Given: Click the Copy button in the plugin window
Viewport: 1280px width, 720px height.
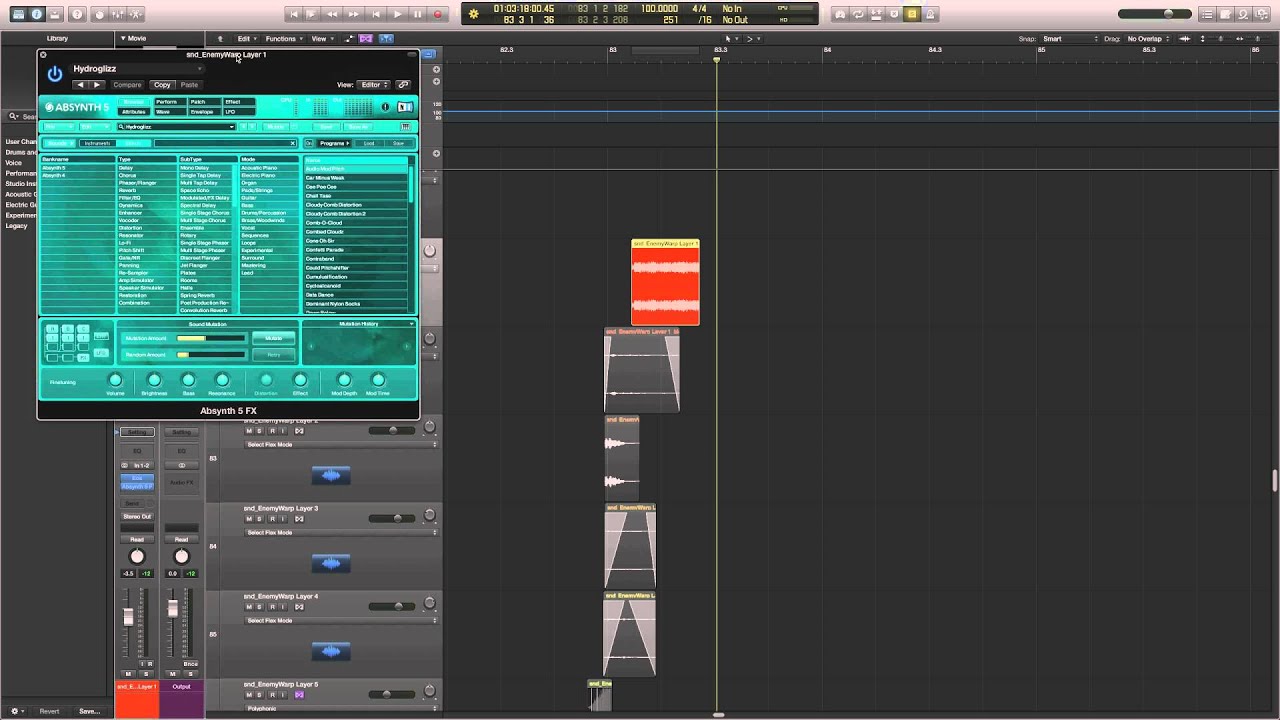Looking at the screenshot, I should pyautogui.click(x=162, y=85).
